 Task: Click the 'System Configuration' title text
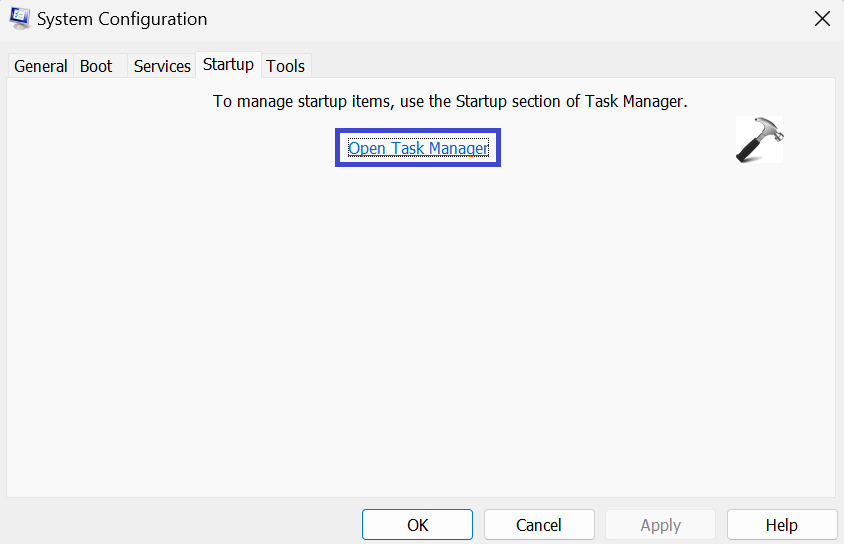click(122, 19)
